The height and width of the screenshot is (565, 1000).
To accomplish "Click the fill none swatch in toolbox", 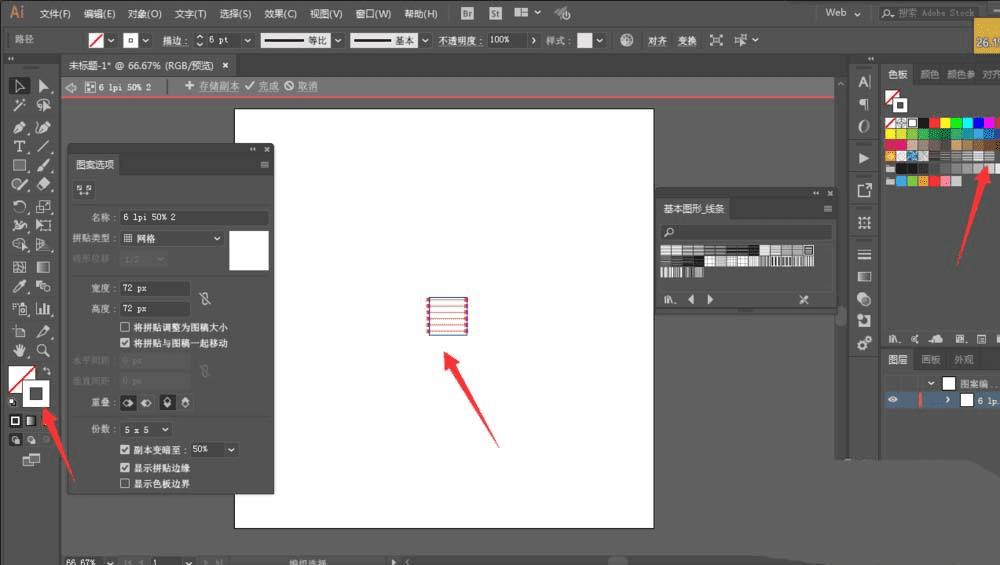I will click(16, 375).
